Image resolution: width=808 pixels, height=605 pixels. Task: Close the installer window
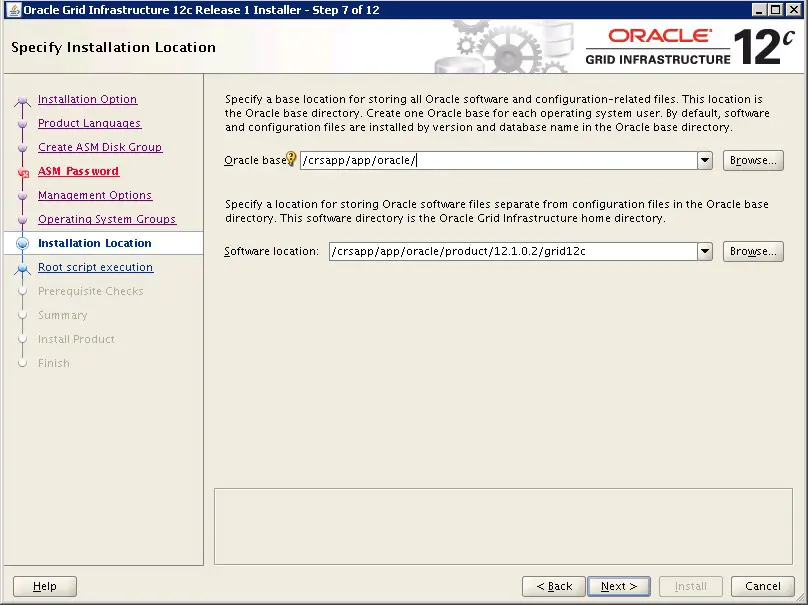click(794, 10)
